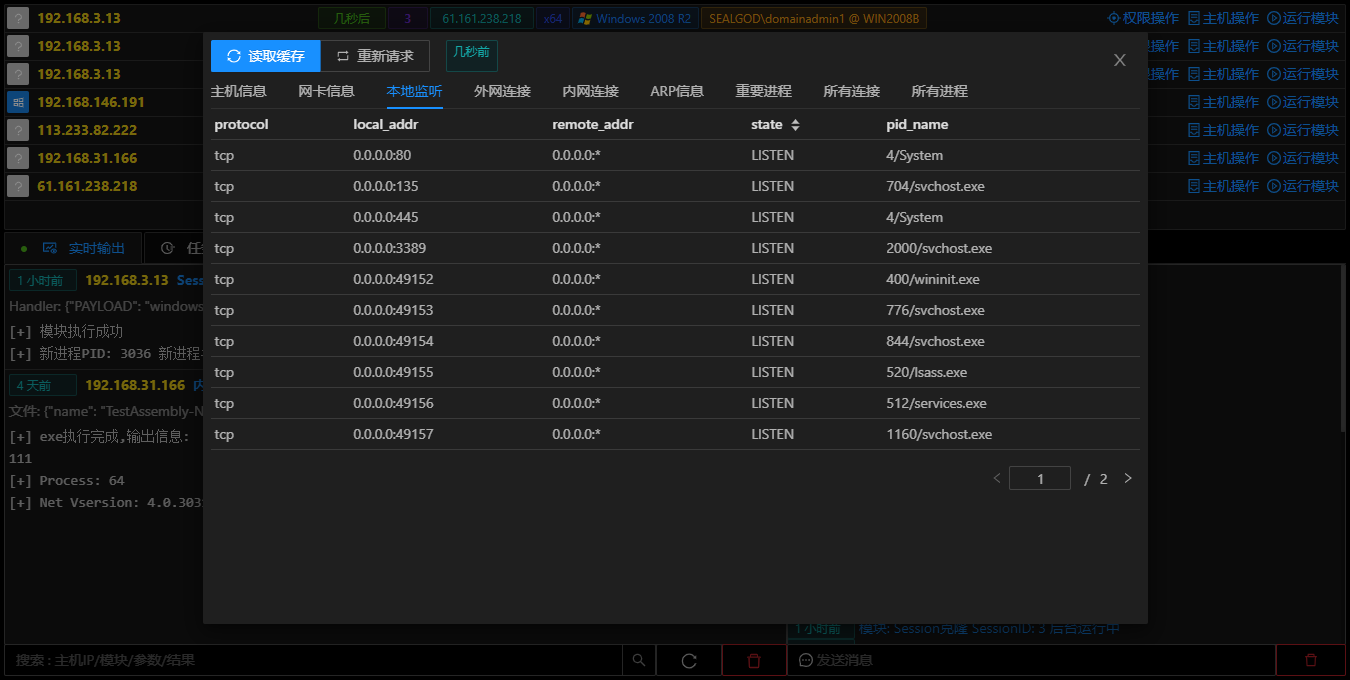Click the pid_name column header

(917, 124)
